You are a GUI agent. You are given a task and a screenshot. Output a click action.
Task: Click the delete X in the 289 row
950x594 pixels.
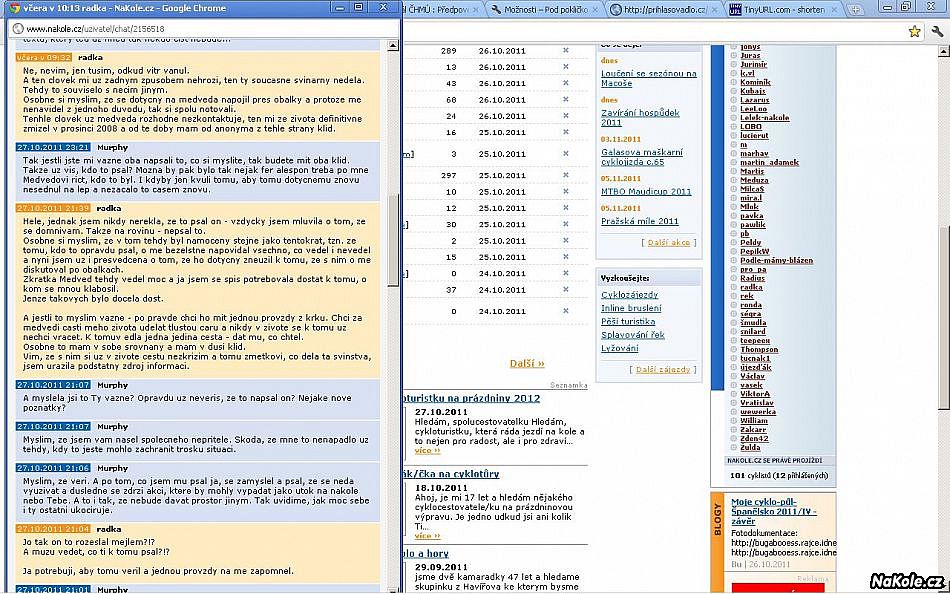(x=565, y=50)
